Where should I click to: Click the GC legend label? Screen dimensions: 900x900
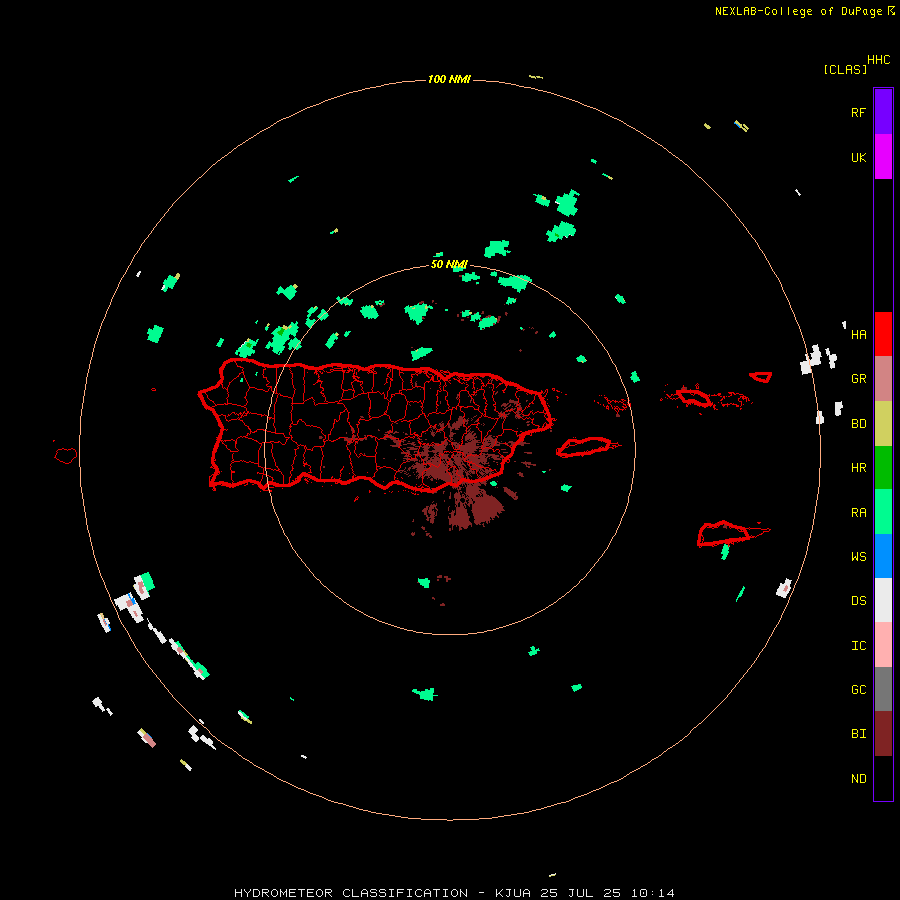coord(858,689)
